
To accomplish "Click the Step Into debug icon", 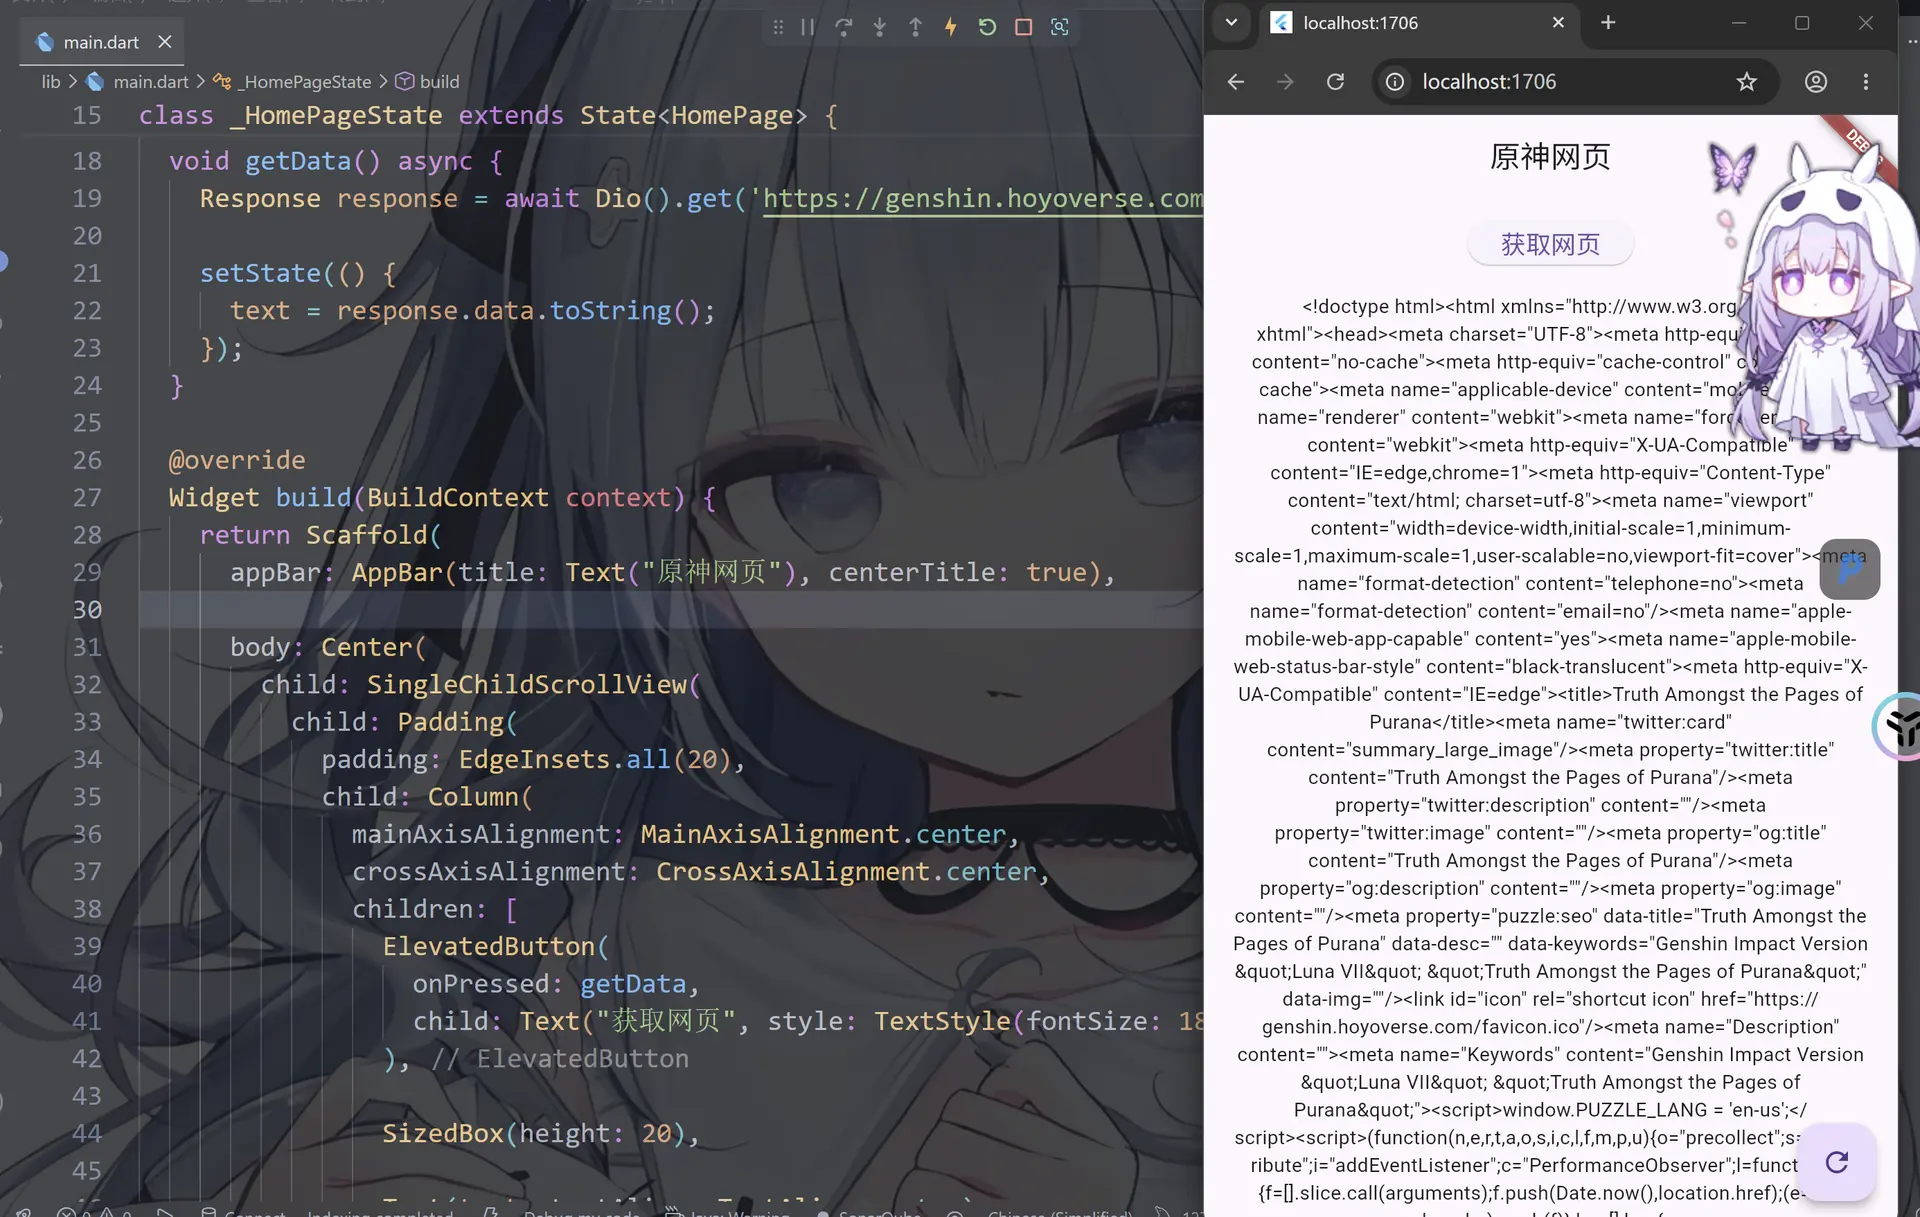I will (x=880, y=27).
